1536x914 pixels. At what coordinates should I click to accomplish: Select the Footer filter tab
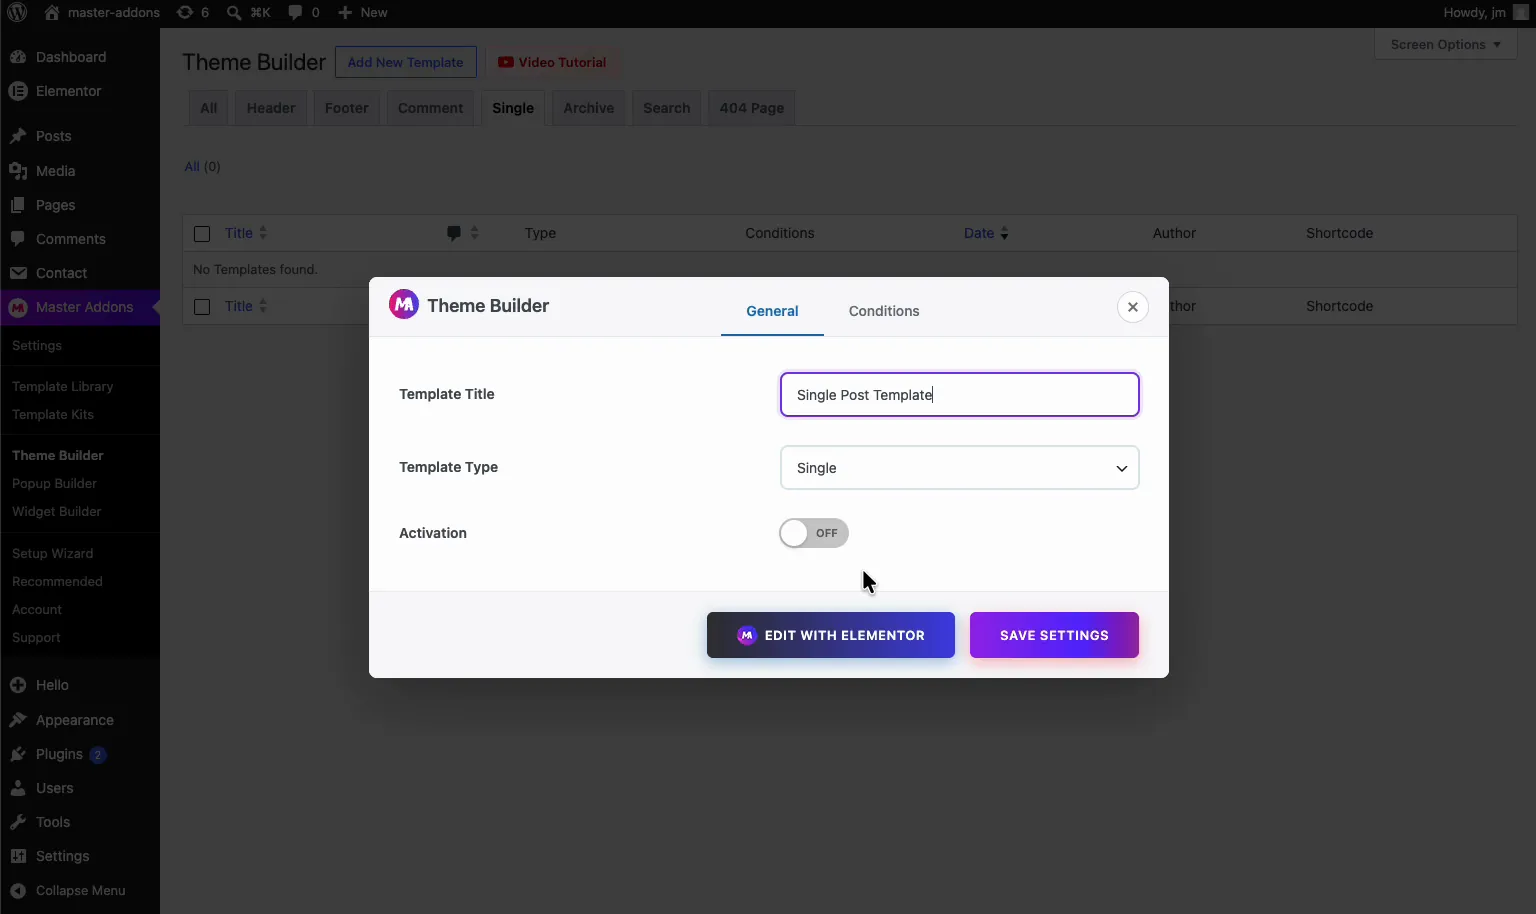point(347,108)
